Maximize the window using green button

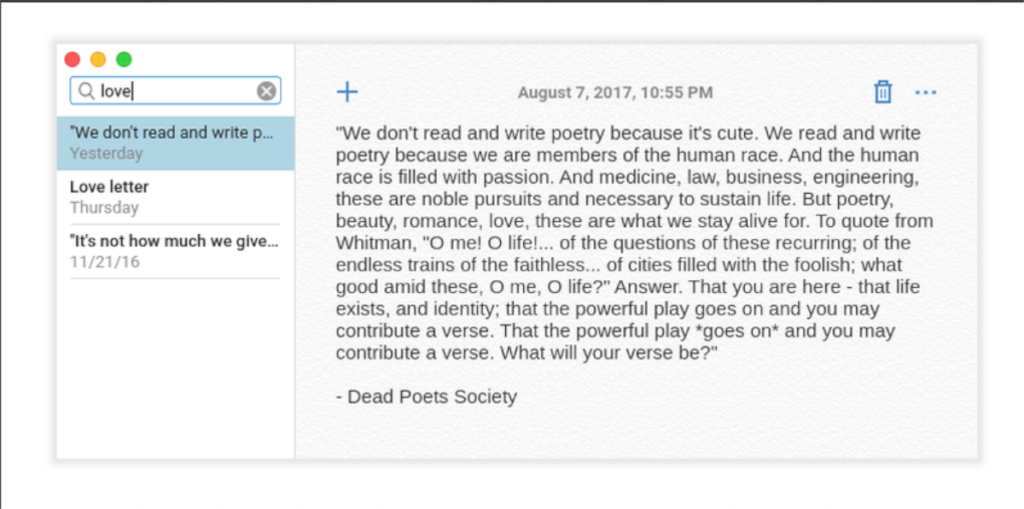(124, 59)
